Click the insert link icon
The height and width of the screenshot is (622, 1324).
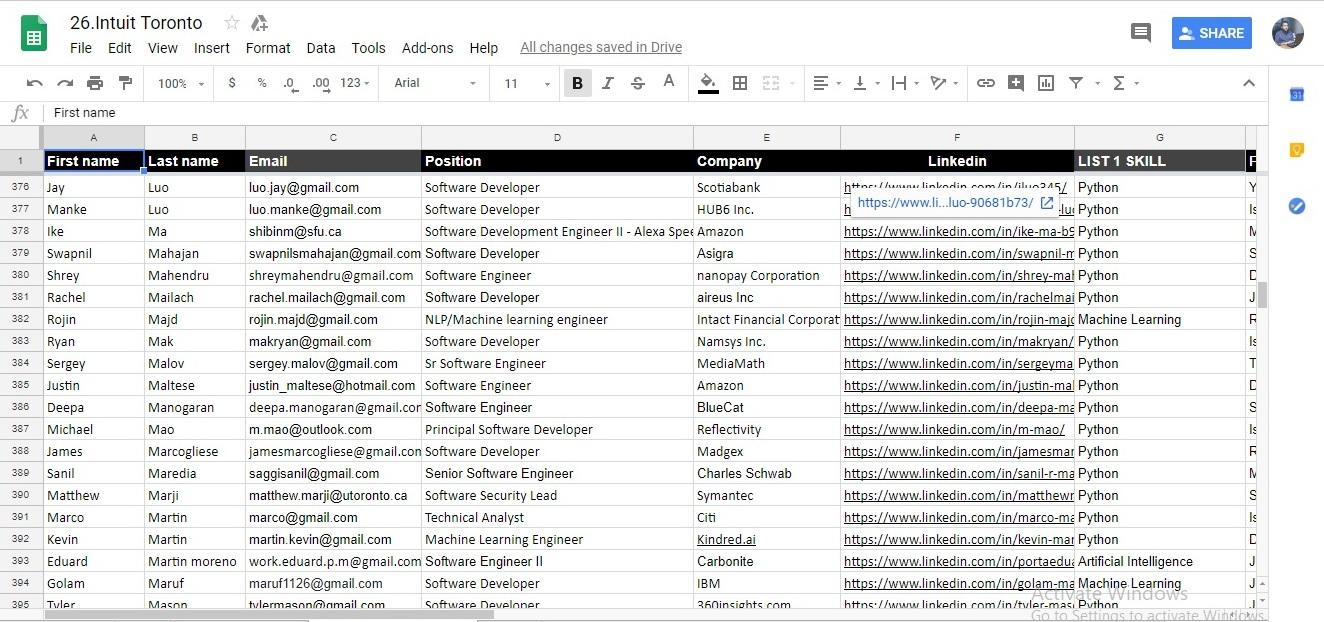pyautogui.click(x=986, y=83)
